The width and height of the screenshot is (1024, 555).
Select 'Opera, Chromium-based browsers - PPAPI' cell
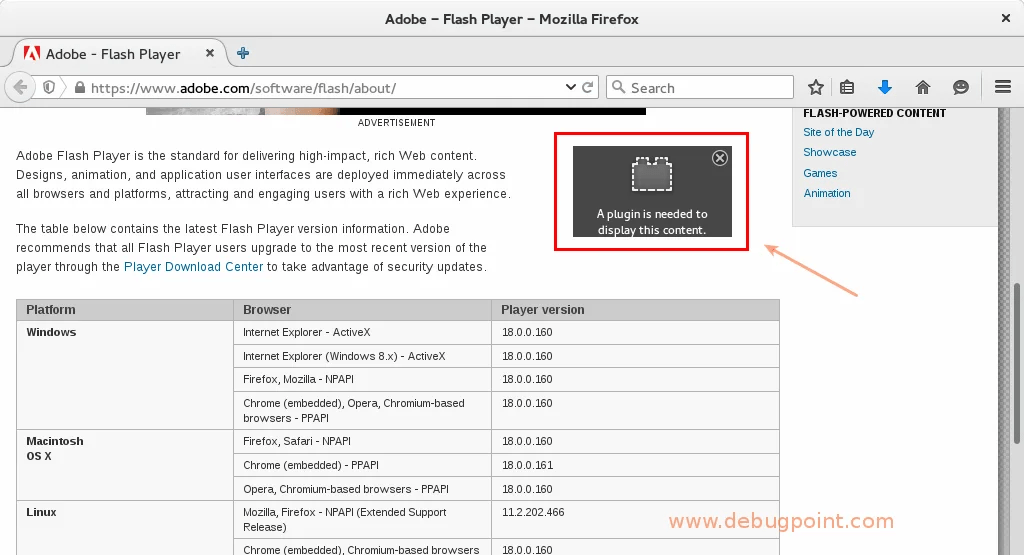(362, 489)
